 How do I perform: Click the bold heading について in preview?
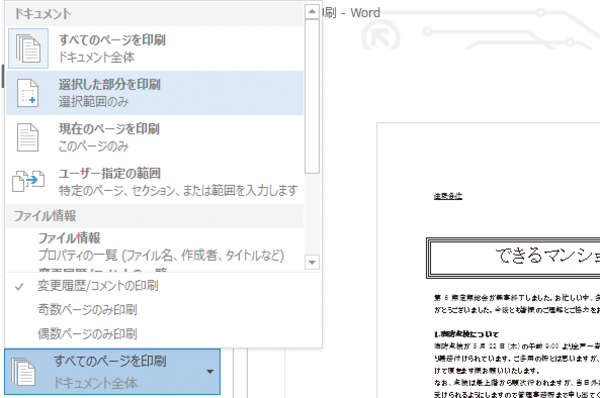(466, 334)
